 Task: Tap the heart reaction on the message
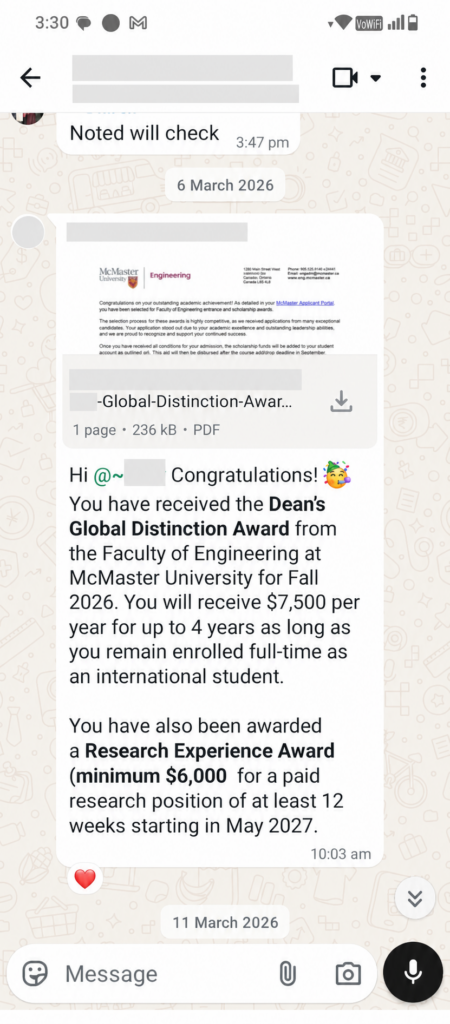pyautogui.click(x=85, y=879)
